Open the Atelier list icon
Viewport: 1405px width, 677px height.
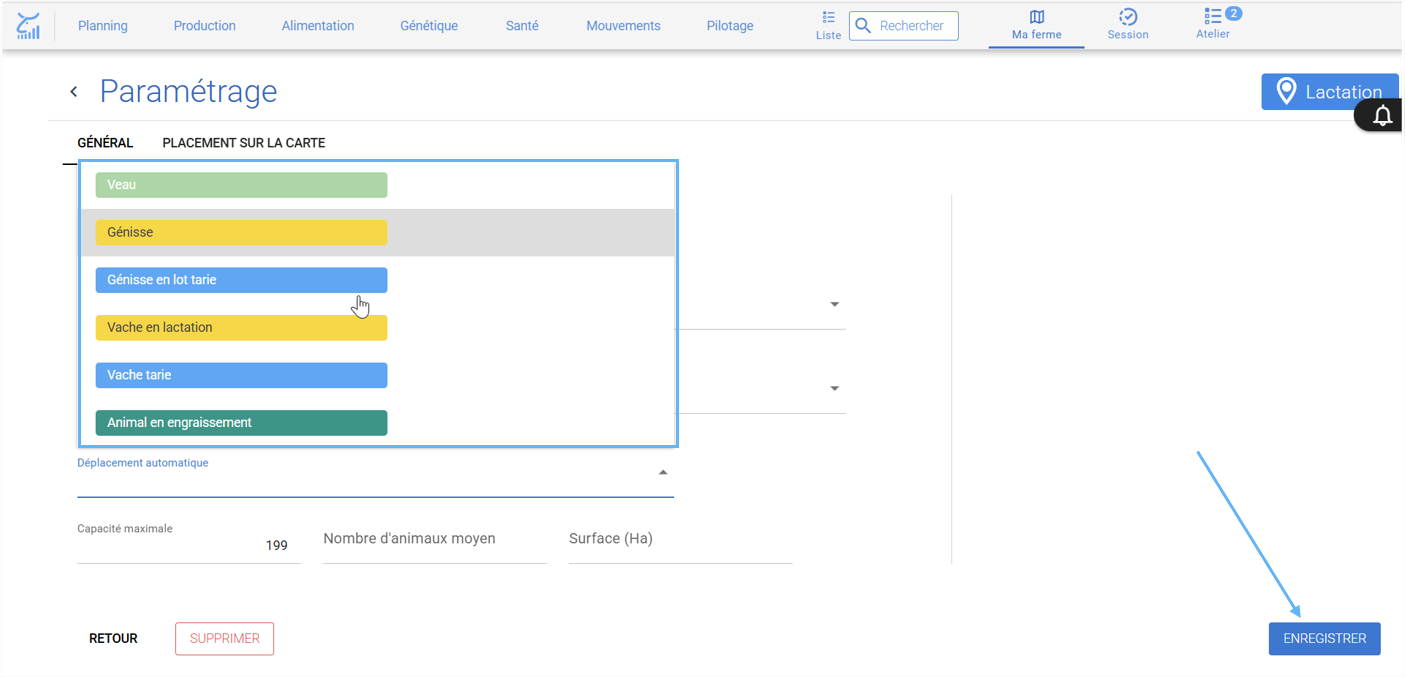click(1212, 16)
